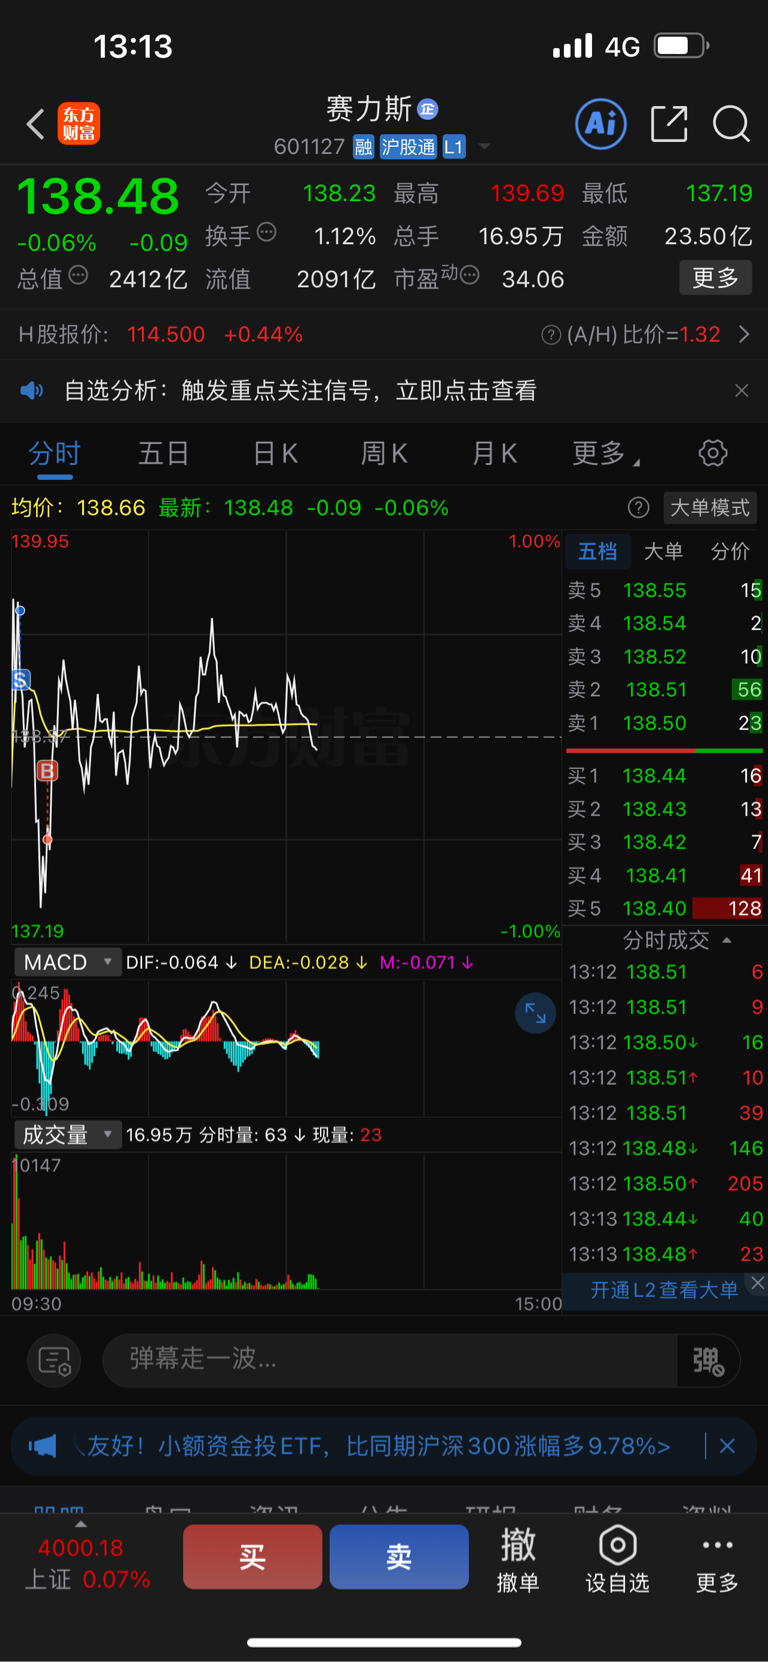Show more quote details with 更多
Image resolution: width=768 pixels, height=1662 pixels.
coord(715,278)
